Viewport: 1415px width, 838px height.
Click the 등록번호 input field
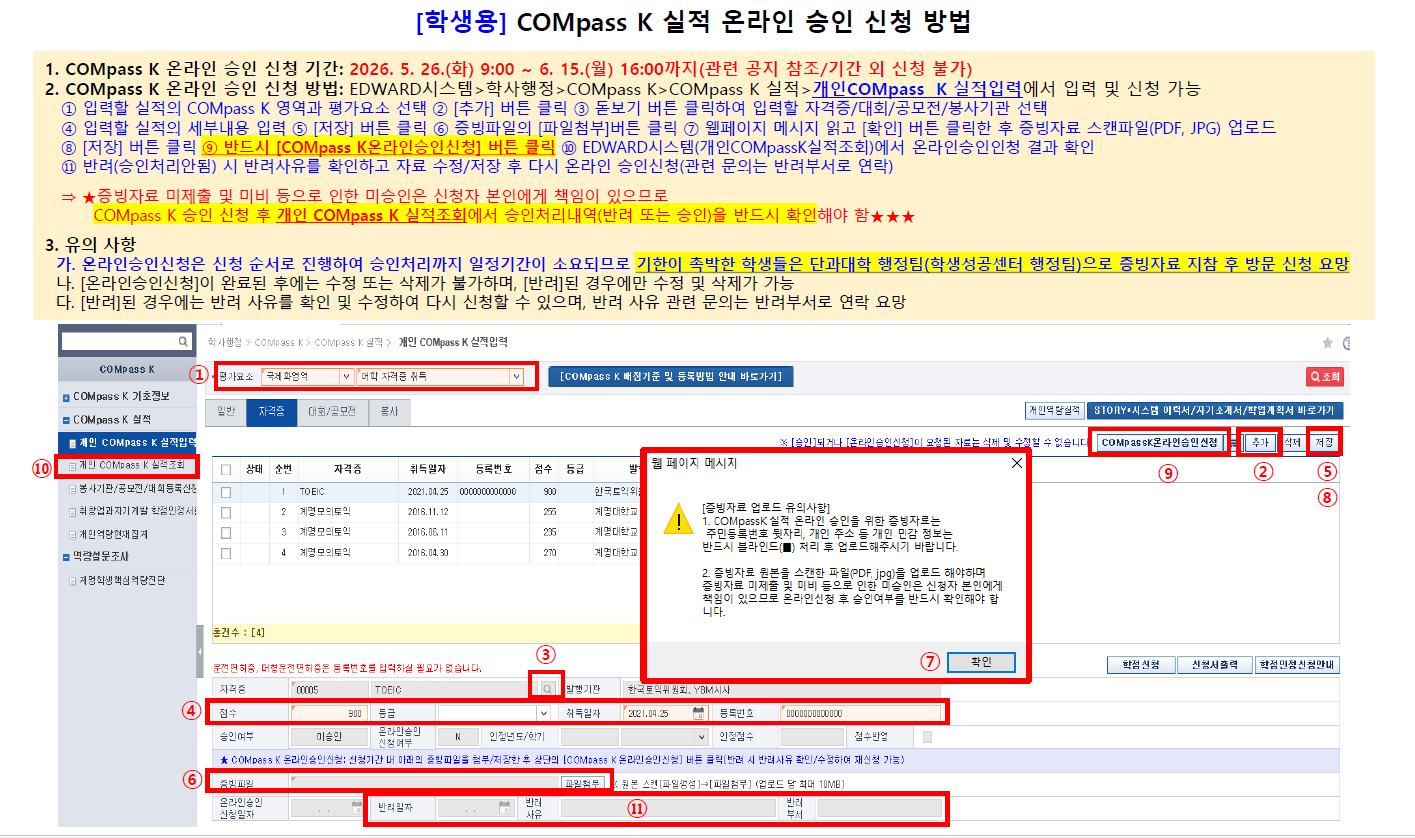(862, 713)
